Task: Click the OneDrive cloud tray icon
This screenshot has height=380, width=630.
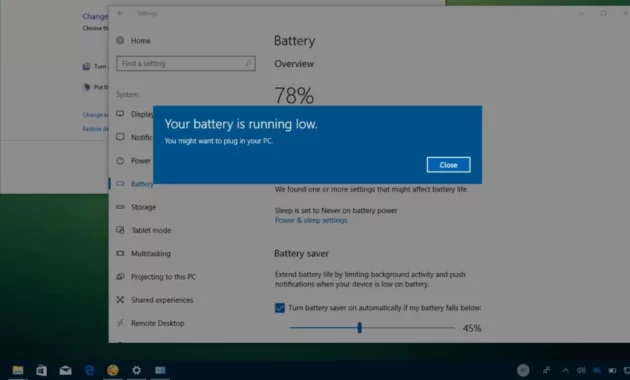Action: 597,370
